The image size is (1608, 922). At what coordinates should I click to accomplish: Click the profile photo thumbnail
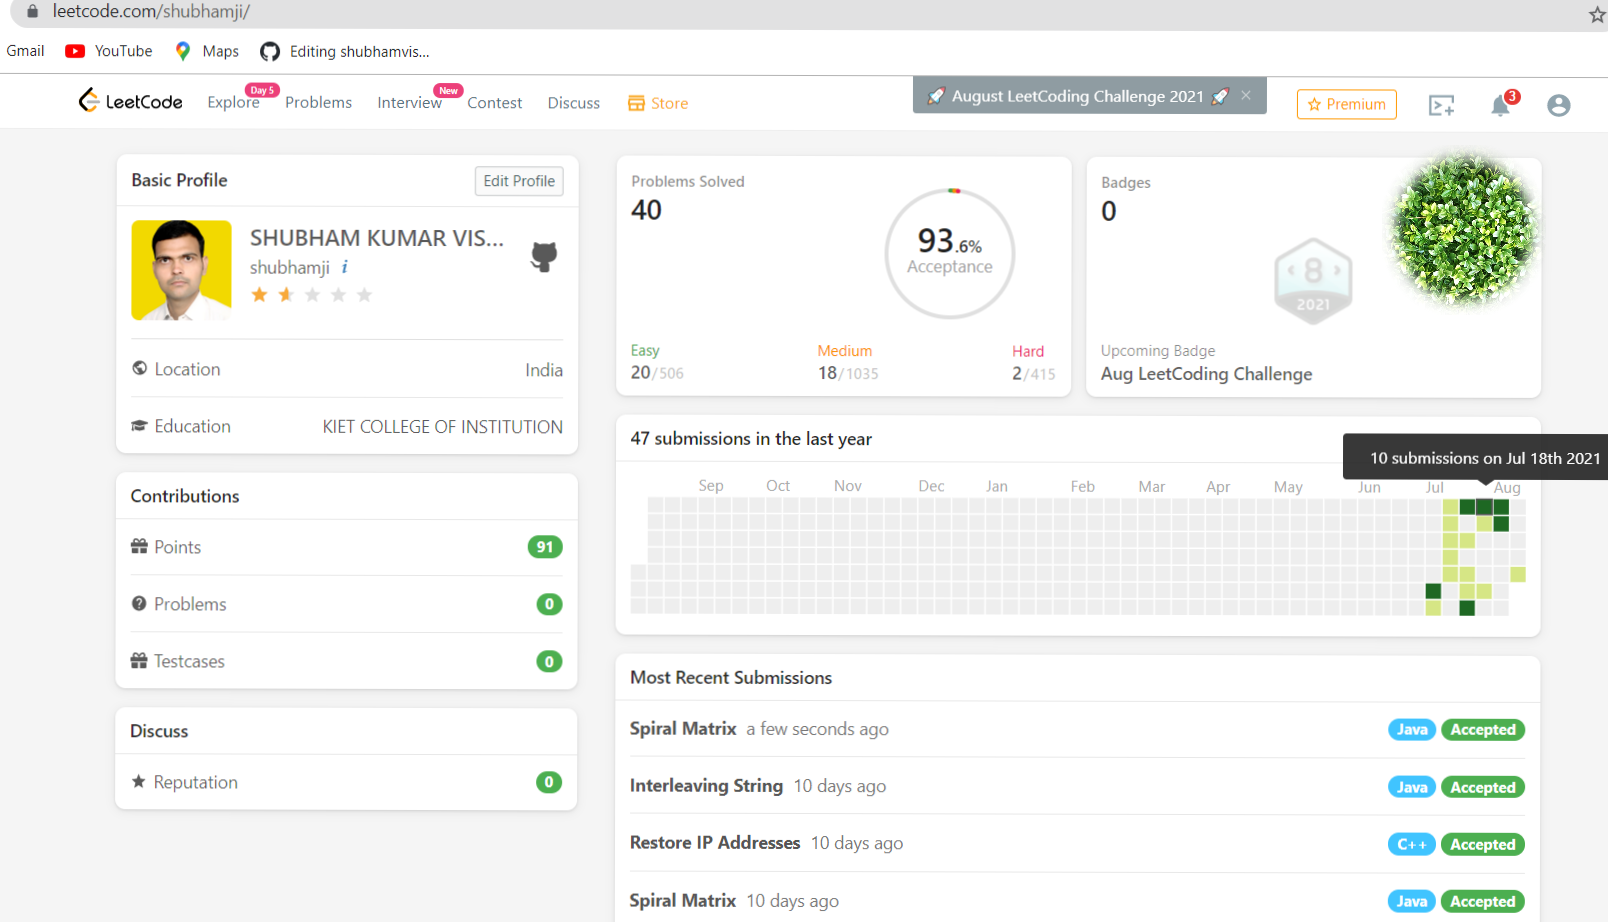pos(181,270)
